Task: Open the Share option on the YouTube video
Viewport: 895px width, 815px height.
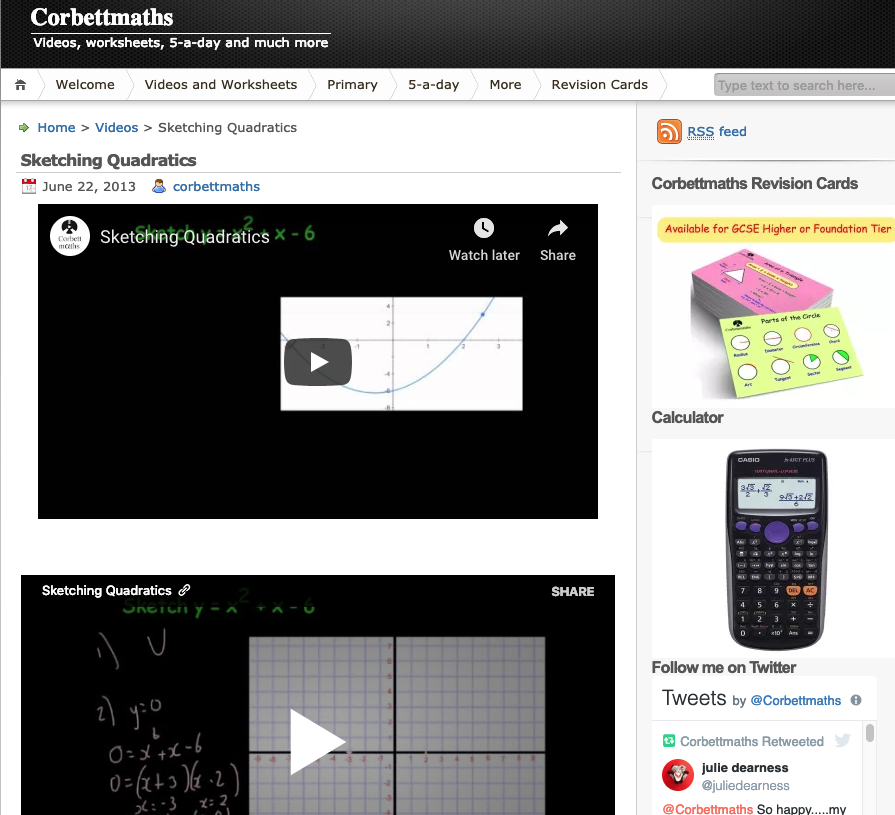Action: (557, 229)
